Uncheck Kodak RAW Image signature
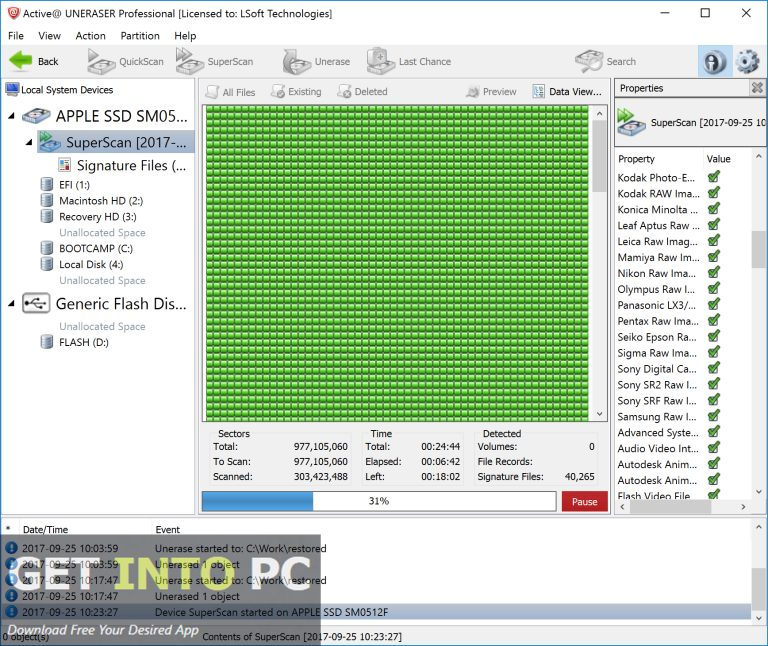Viewport: 768px width, 646px height. click(x=714, y=193)
